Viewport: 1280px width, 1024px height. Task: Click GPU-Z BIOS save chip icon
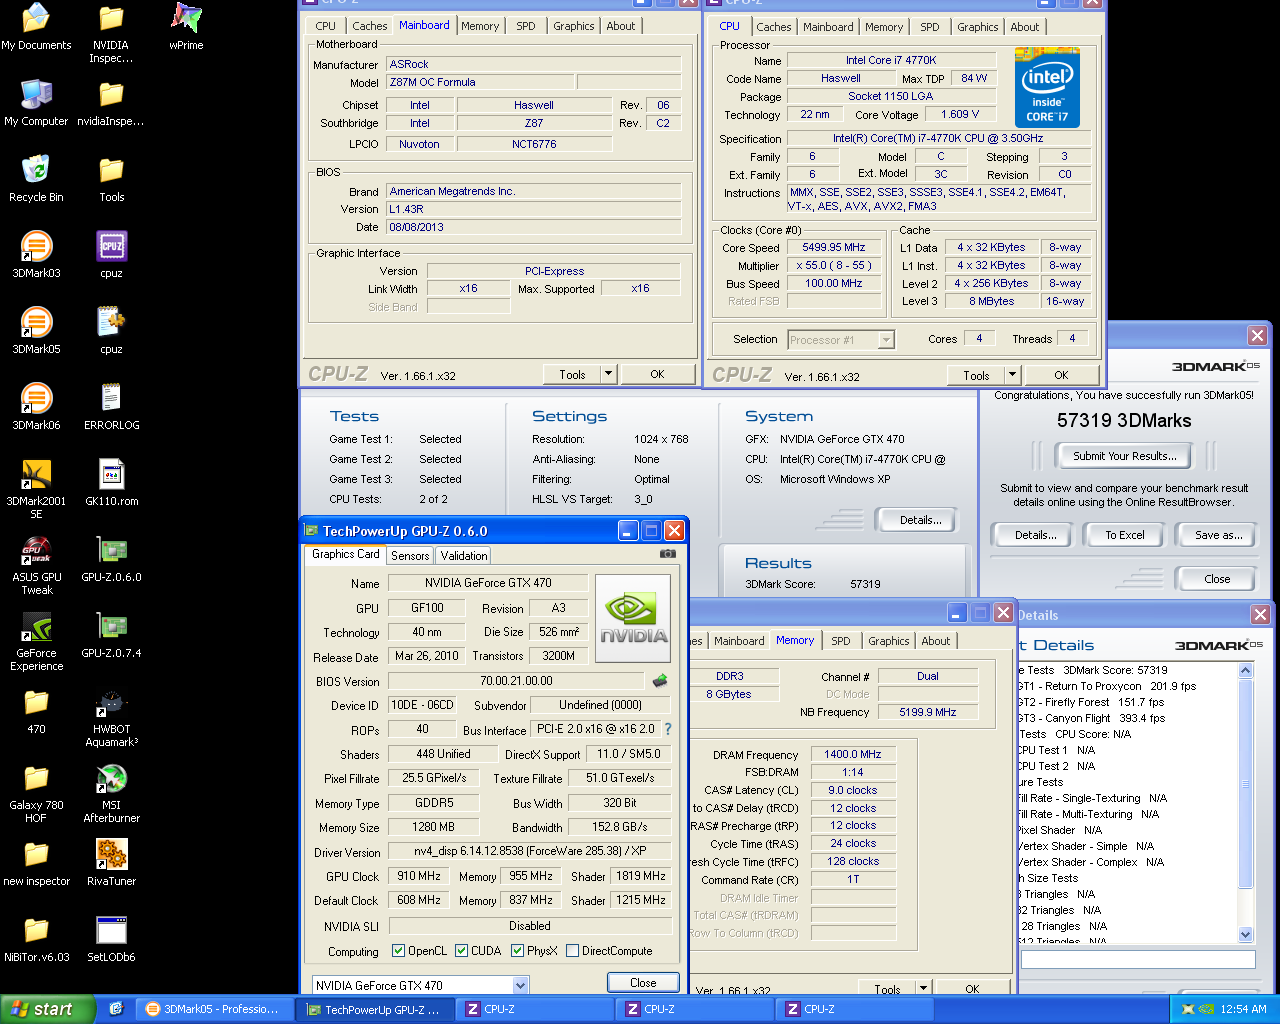click(x=660, y=681)
